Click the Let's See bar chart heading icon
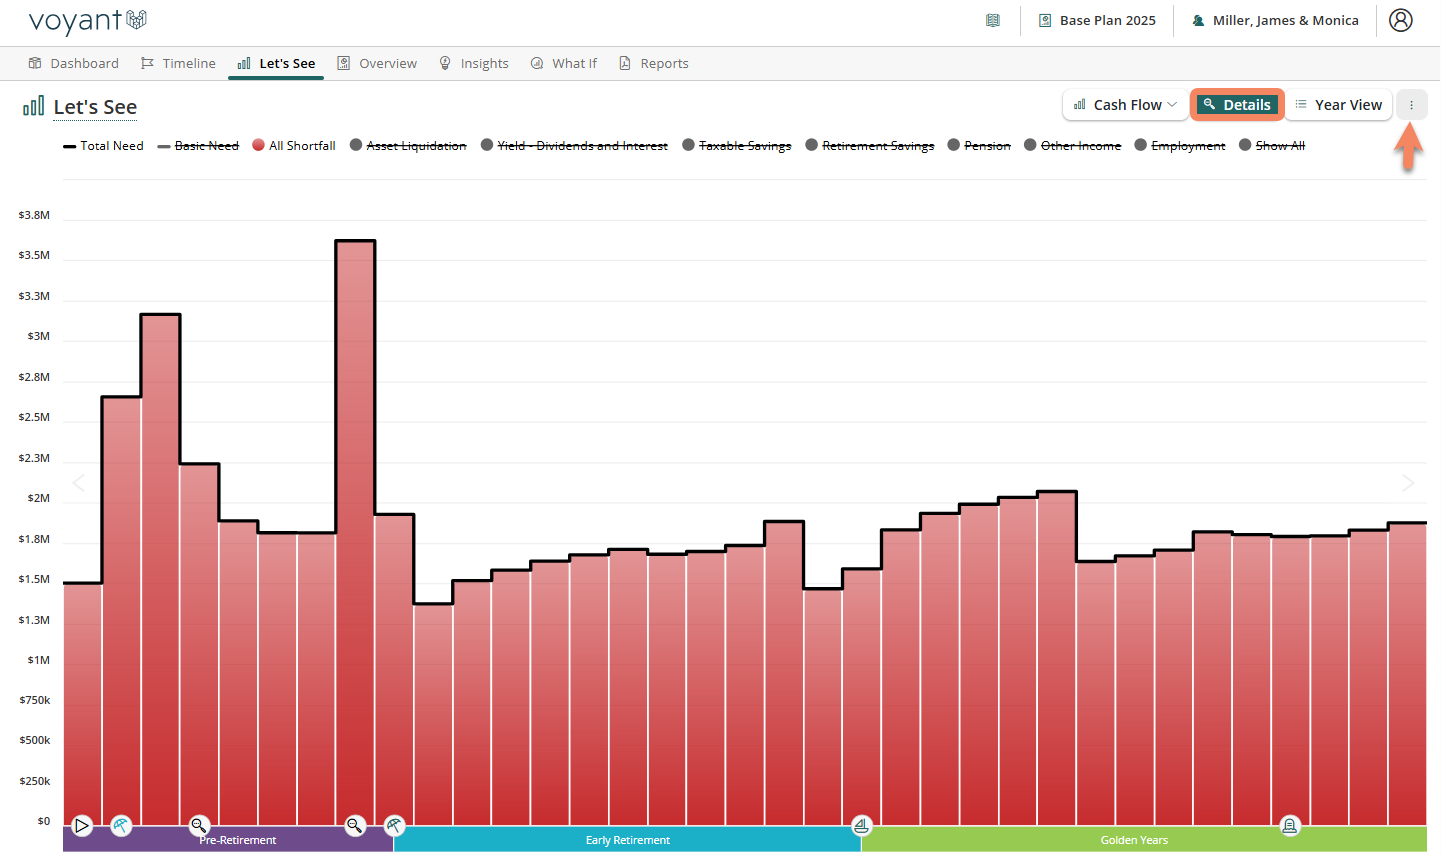This screenshot has width=1441, height=852. (x=33, y=106)
